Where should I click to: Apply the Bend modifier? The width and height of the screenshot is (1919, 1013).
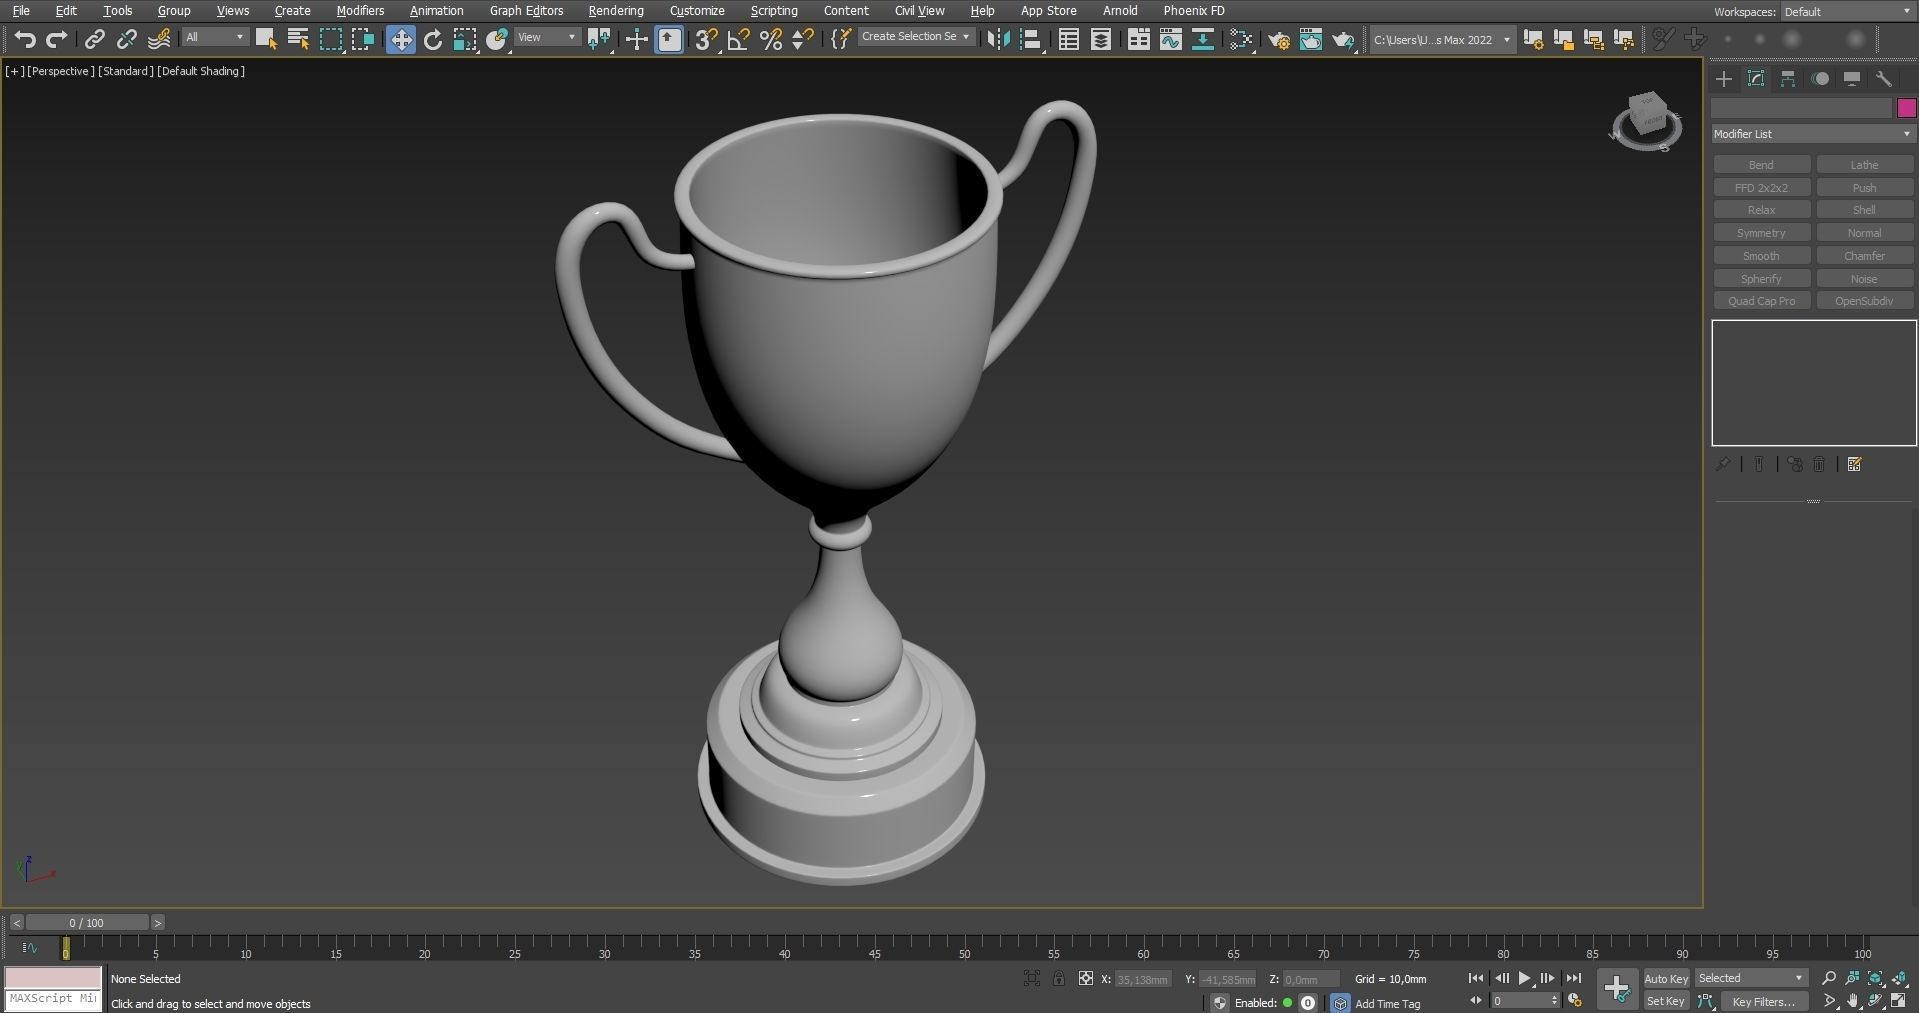1760,164
